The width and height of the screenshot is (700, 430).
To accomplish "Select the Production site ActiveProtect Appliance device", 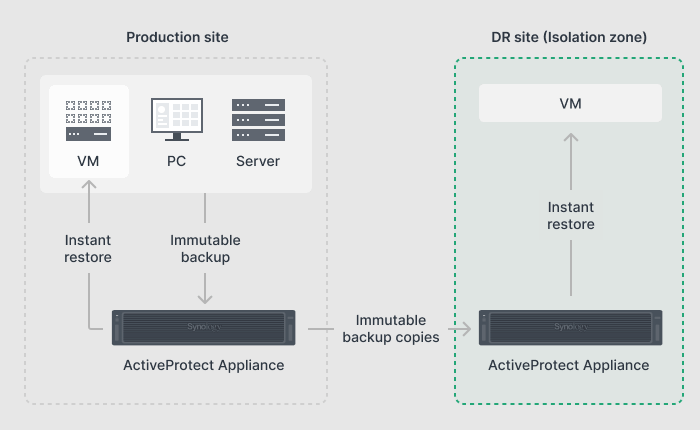I will click(x=204, y=327).
